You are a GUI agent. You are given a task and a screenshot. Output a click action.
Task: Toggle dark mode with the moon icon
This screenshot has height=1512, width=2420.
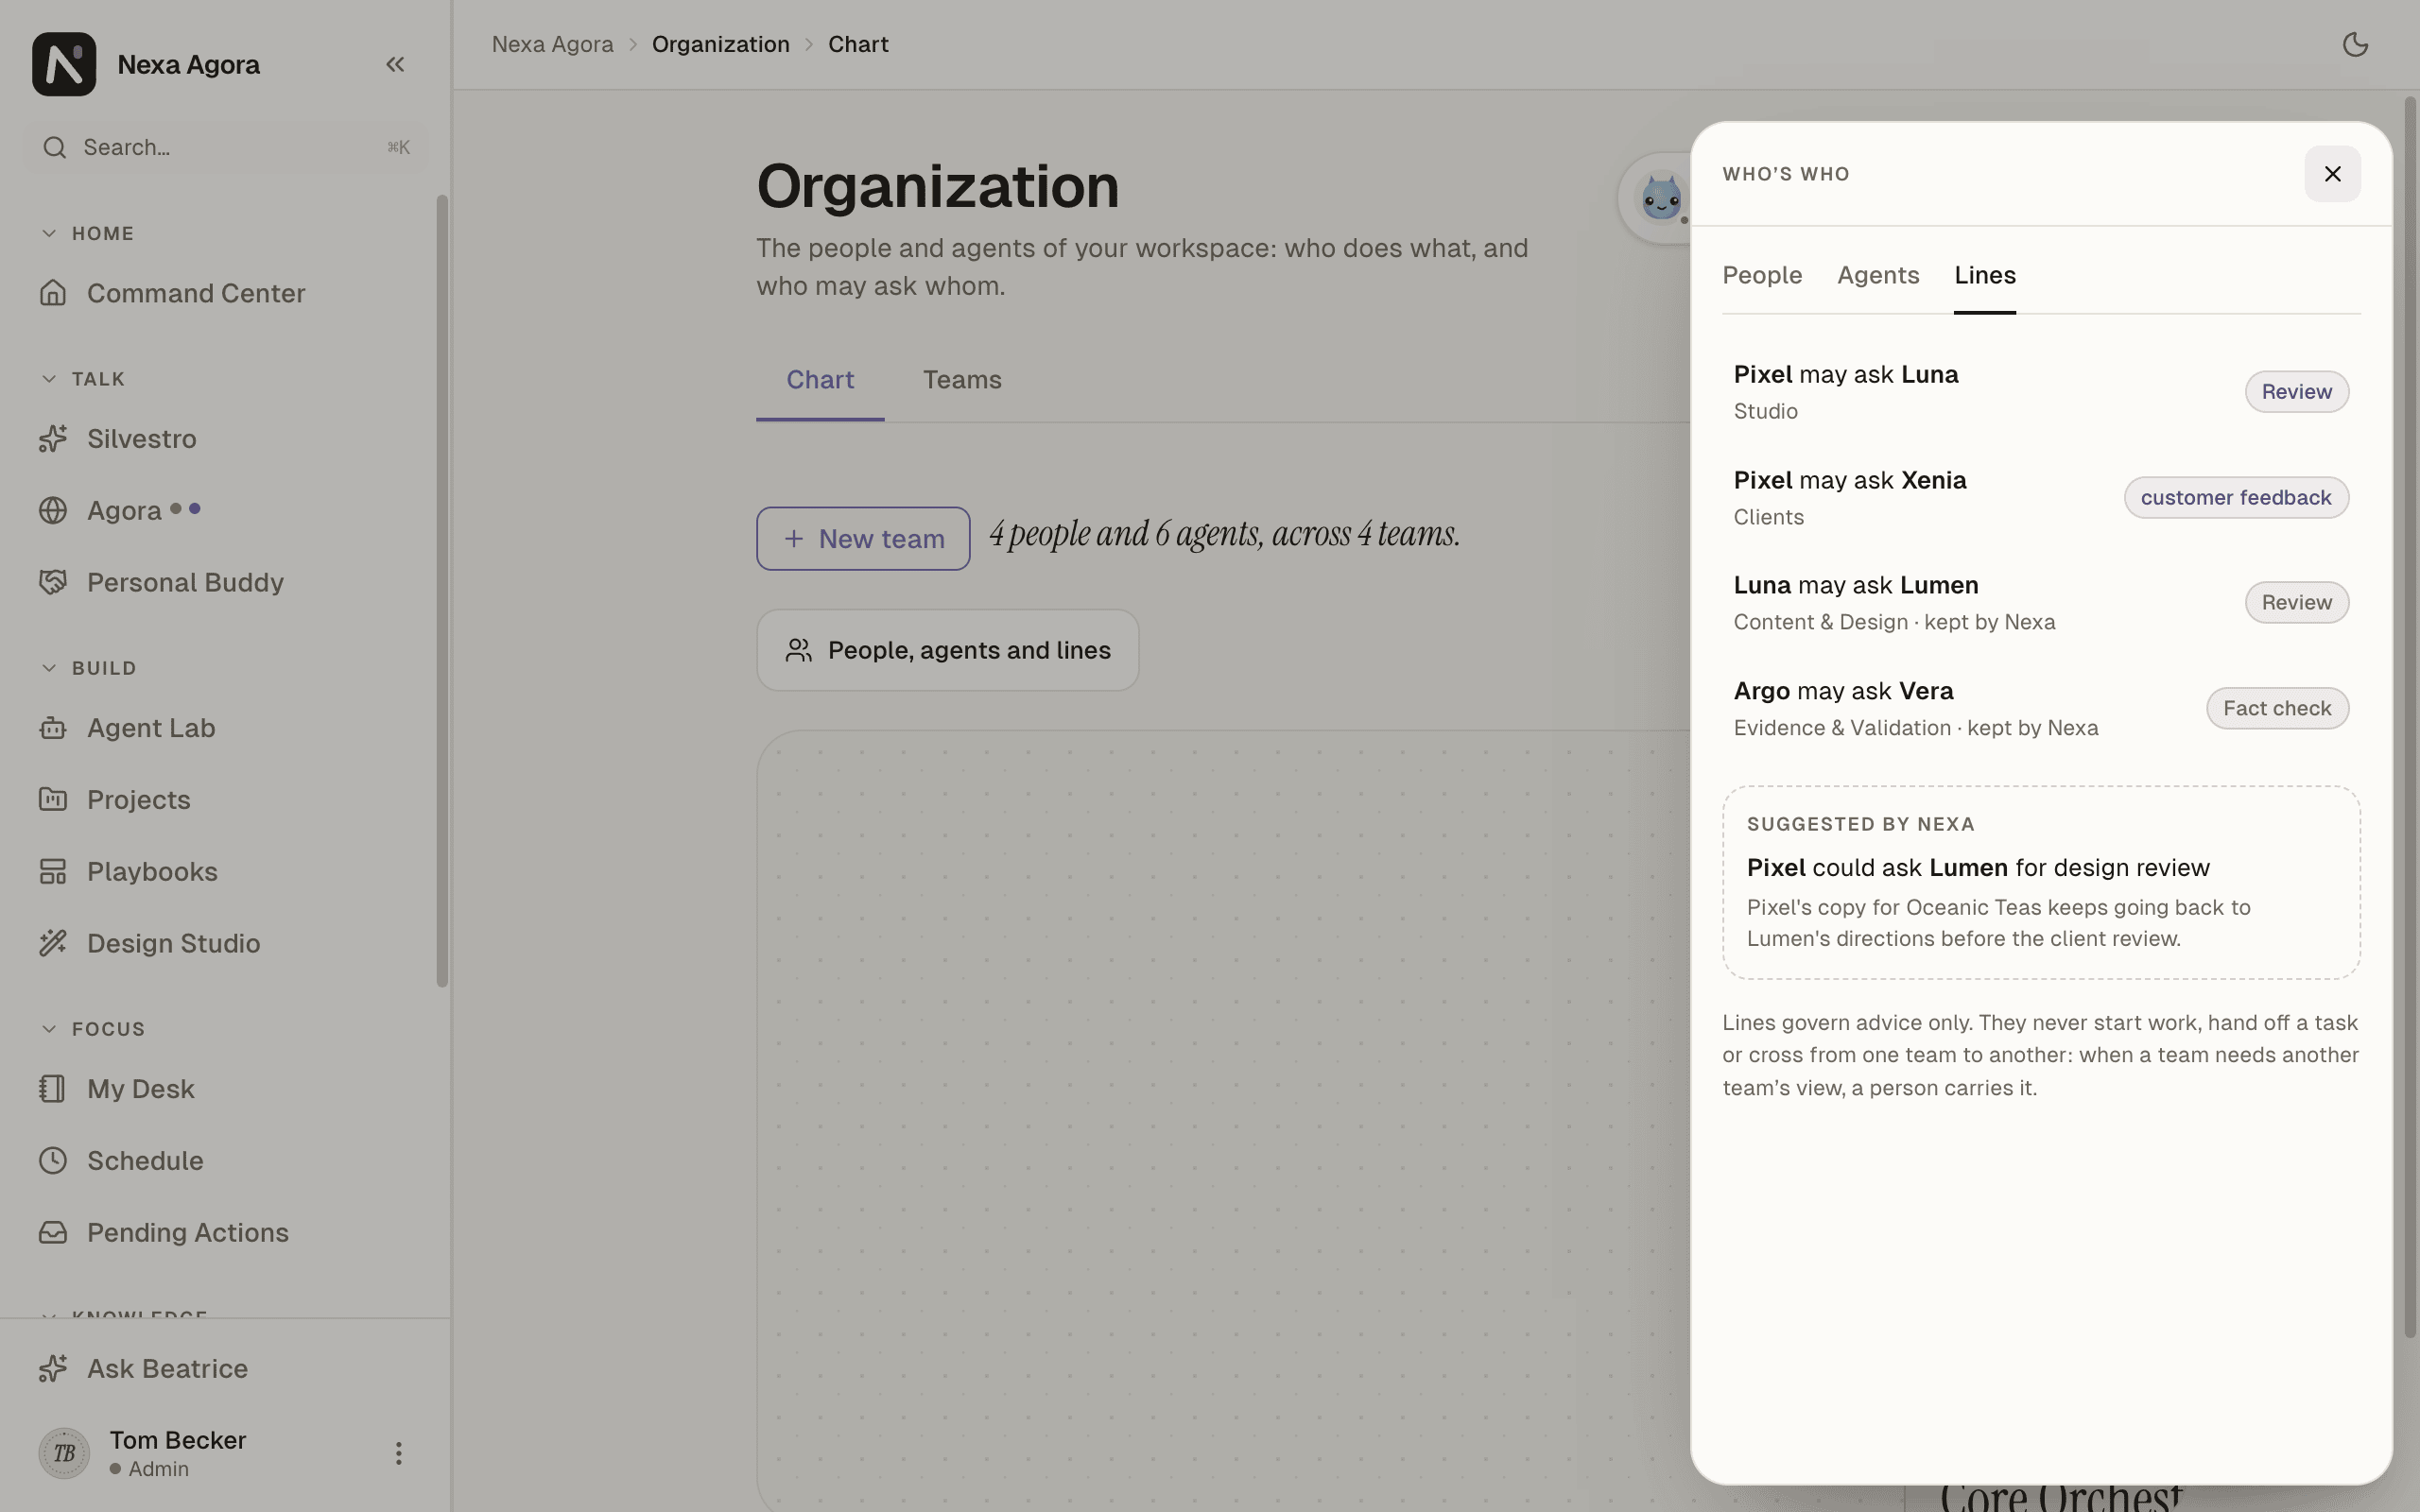pyautogui.click(x=2355, y=44)
